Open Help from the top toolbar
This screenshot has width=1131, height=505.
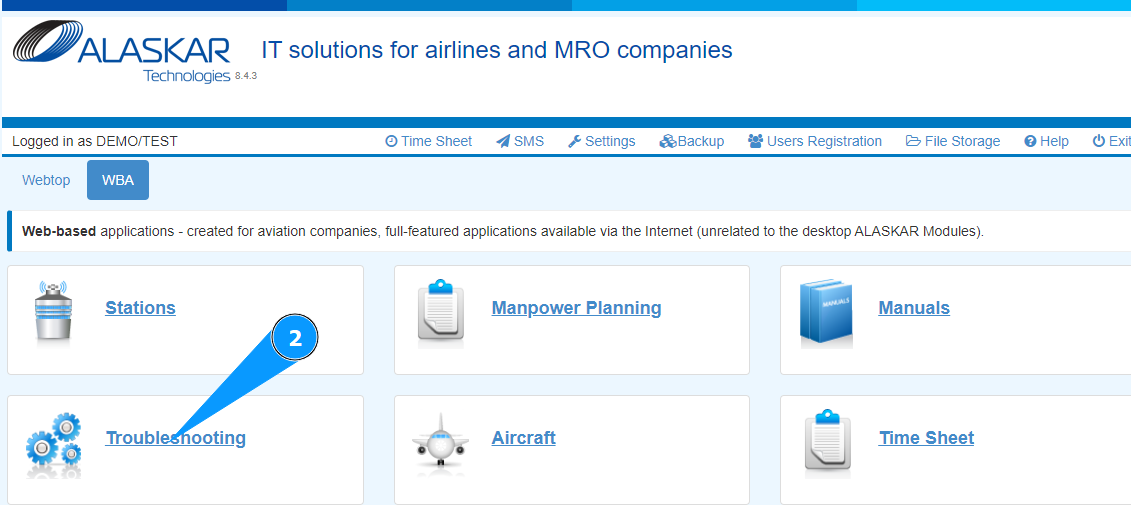[x=1046, y=141]
